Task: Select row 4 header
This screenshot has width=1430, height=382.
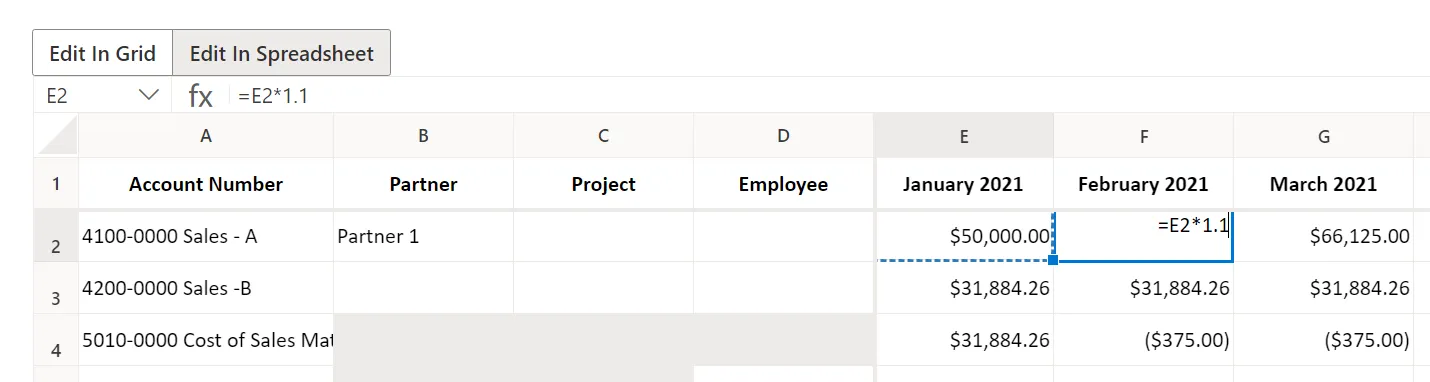Action: click(x=56, y=340)
